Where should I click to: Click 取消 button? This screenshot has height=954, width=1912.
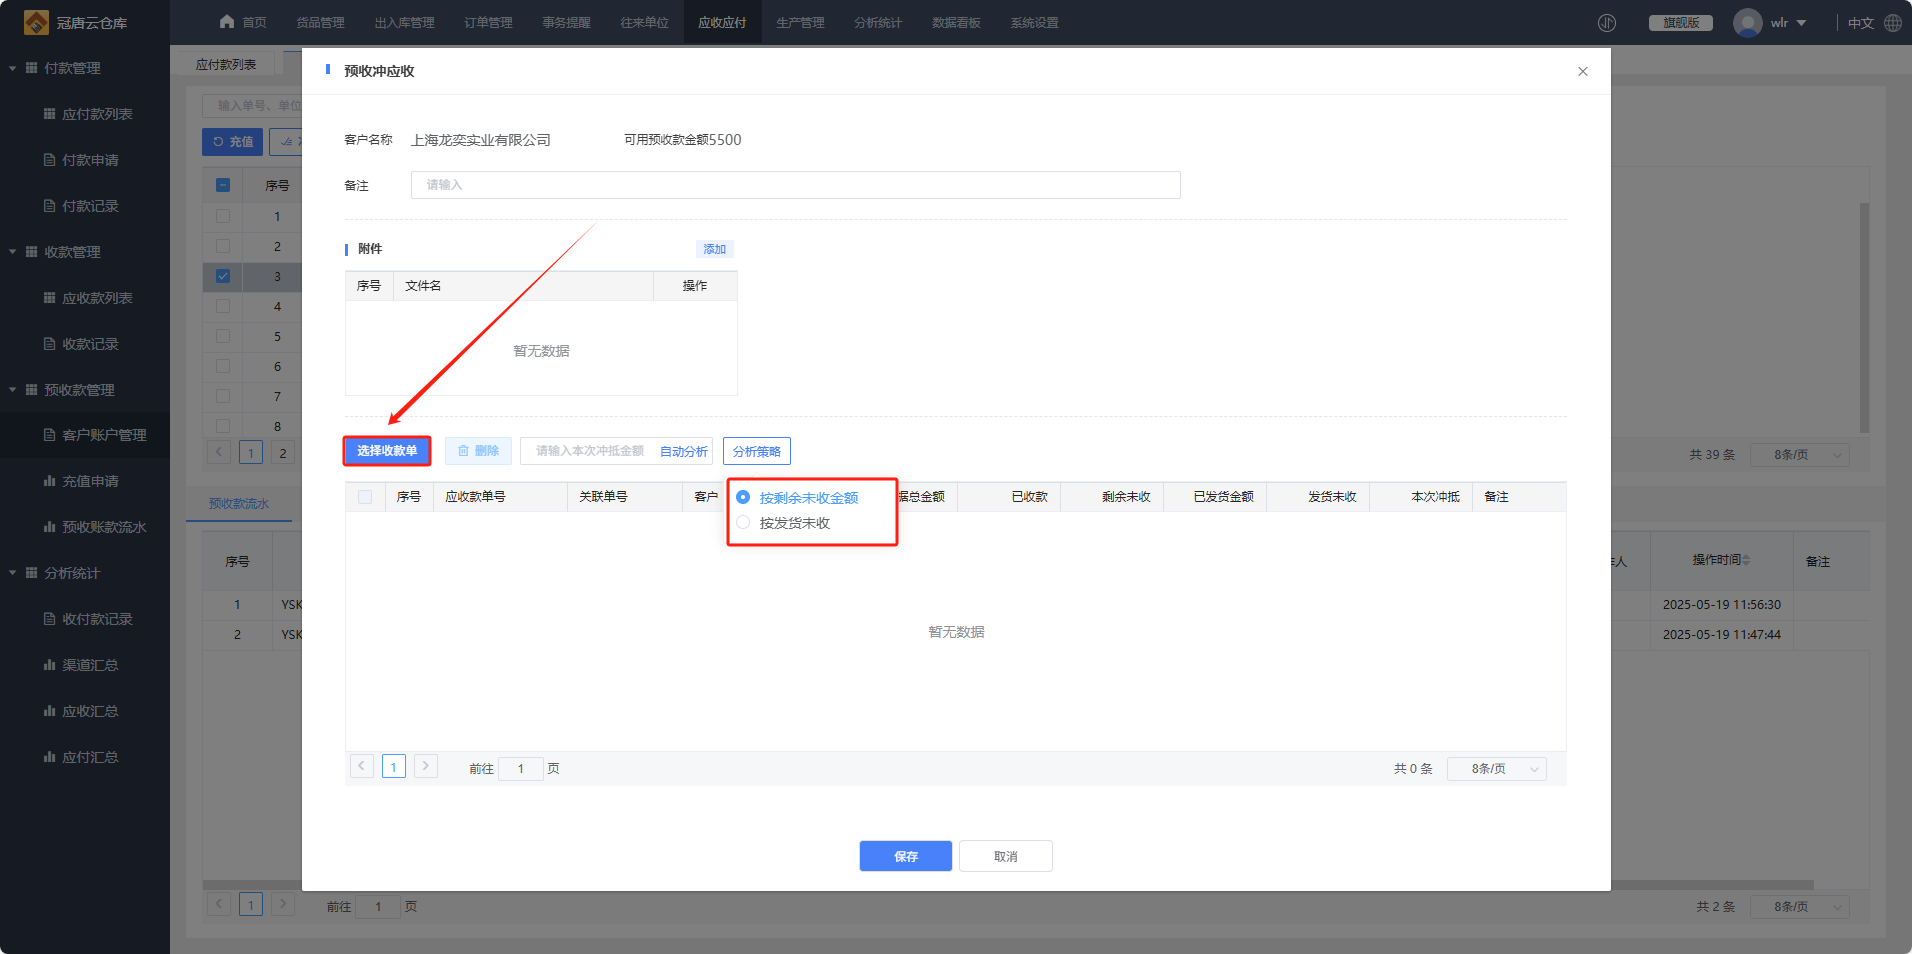pyautogui.click(x=1006, y=856)
